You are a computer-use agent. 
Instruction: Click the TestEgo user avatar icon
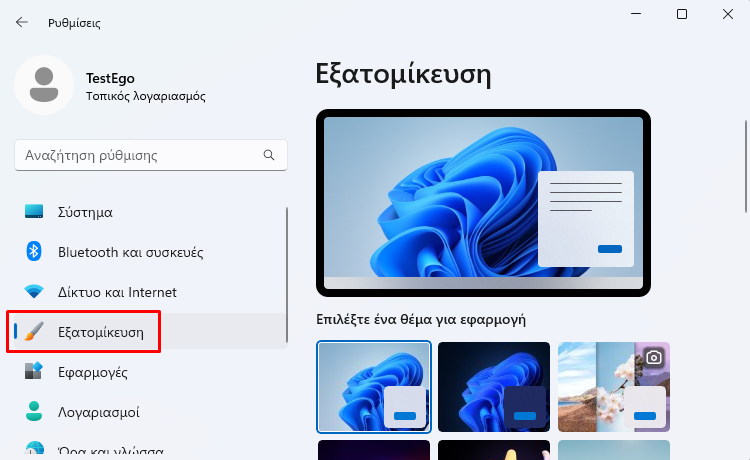point(44,85)
